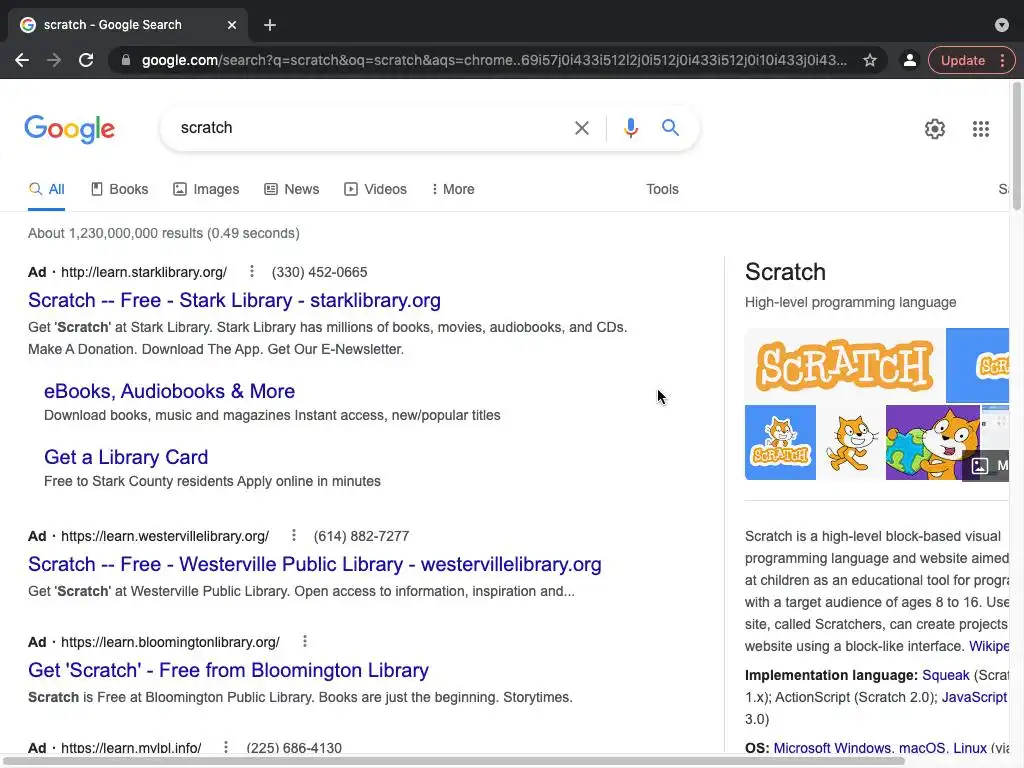Select the All results tab
The height and width of the screenshot is (768, 1024).
click(46, 189)
